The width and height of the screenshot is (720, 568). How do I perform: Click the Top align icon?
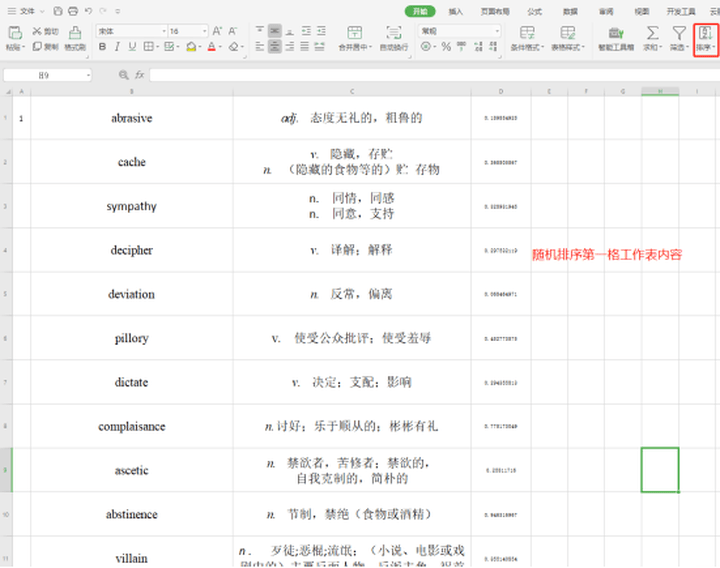click(x=259, y=31)
